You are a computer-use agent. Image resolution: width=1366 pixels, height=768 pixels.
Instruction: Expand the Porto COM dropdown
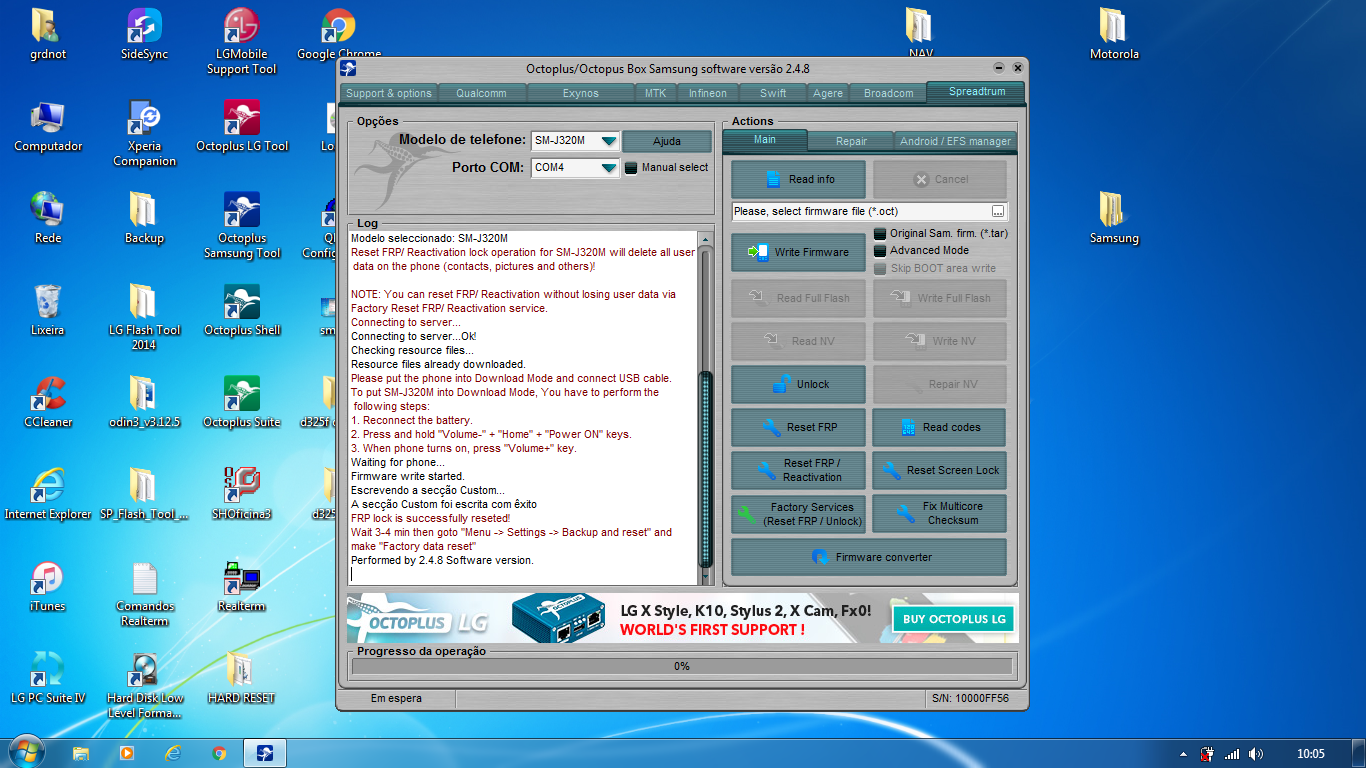pos(608,168)
